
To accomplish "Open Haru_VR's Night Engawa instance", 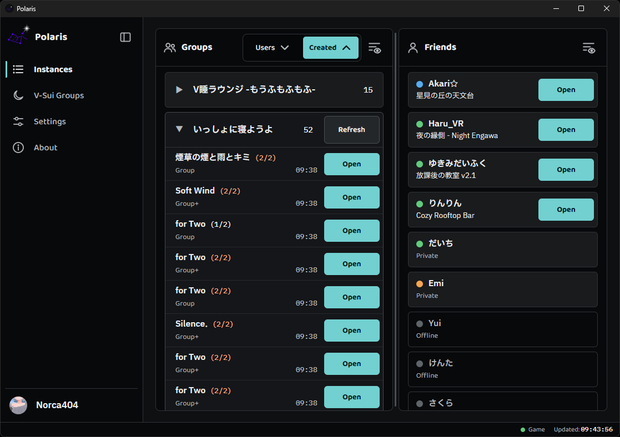I will (x=566, y=130).
